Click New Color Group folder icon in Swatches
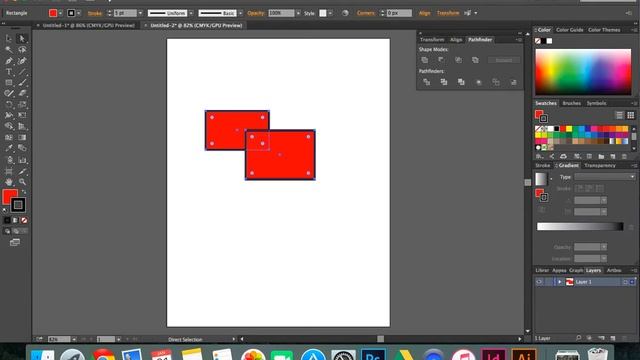The image size is (640, 360). (x=601, y=156)
